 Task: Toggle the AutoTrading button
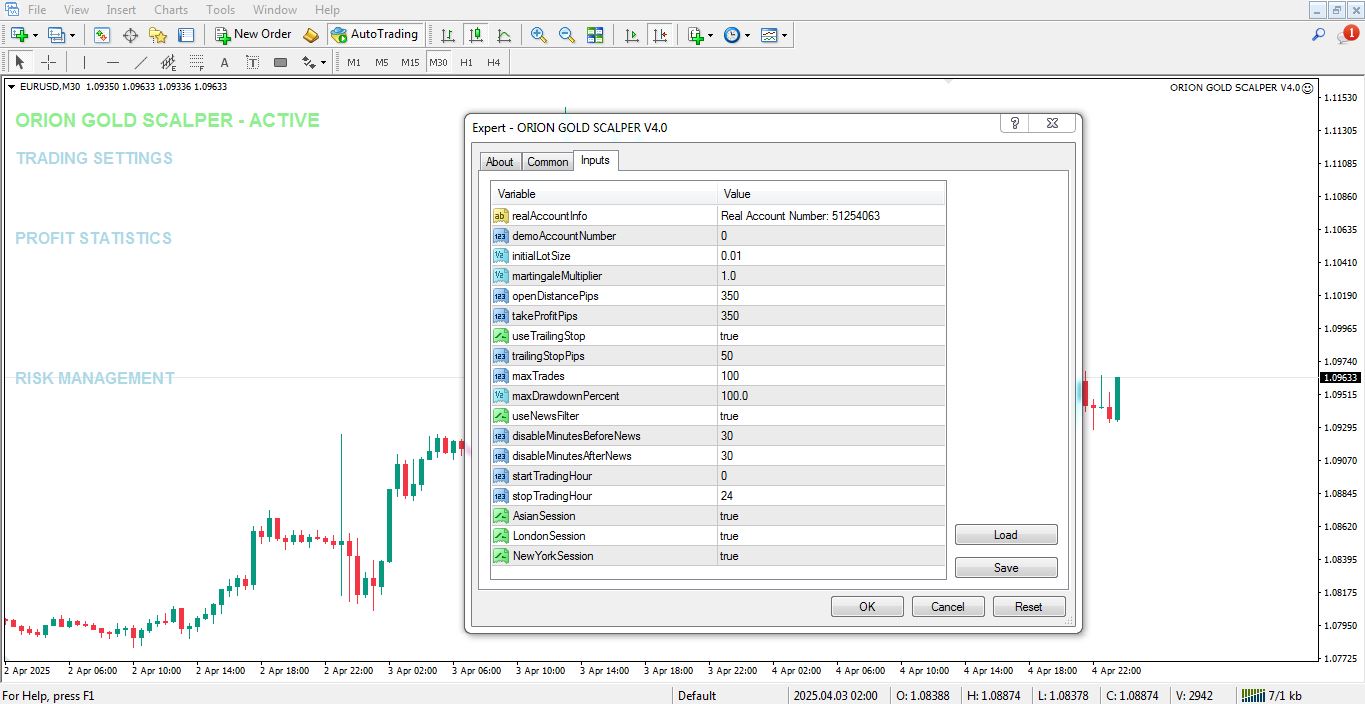point(375,35)
